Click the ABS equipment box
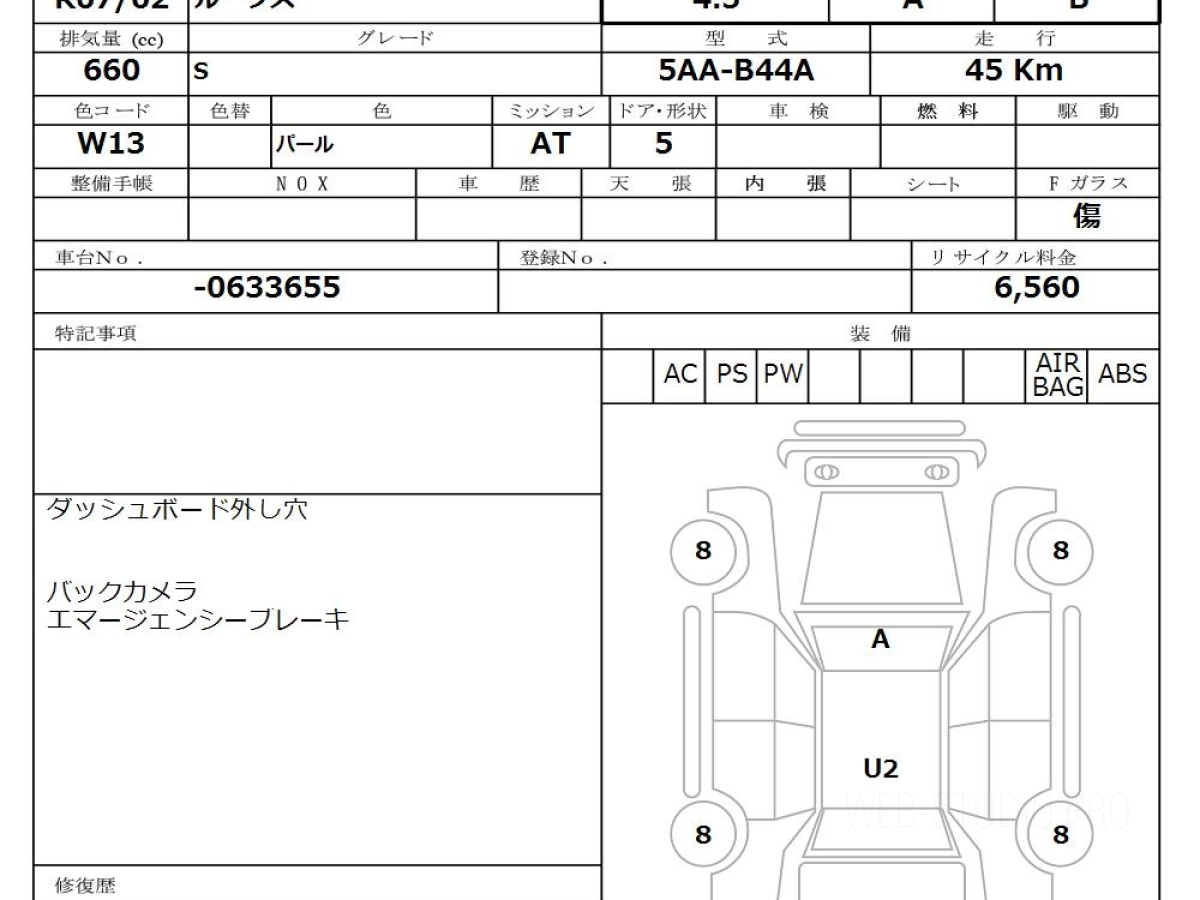 pyautogui.click(x=1123, y=375)
